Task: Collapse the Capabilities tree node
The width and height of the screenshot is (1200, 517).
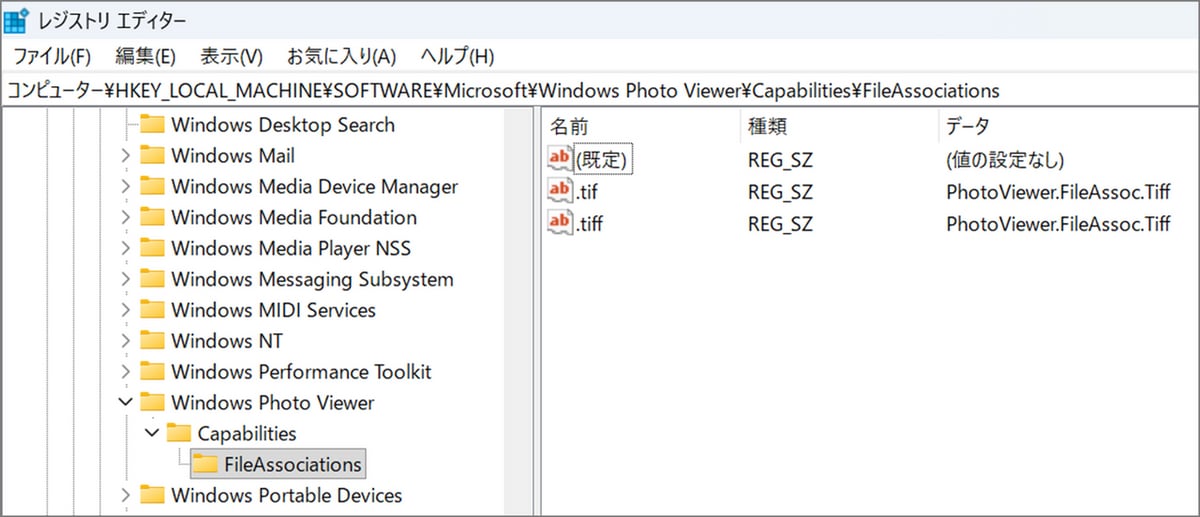Action: pos(151,433)
